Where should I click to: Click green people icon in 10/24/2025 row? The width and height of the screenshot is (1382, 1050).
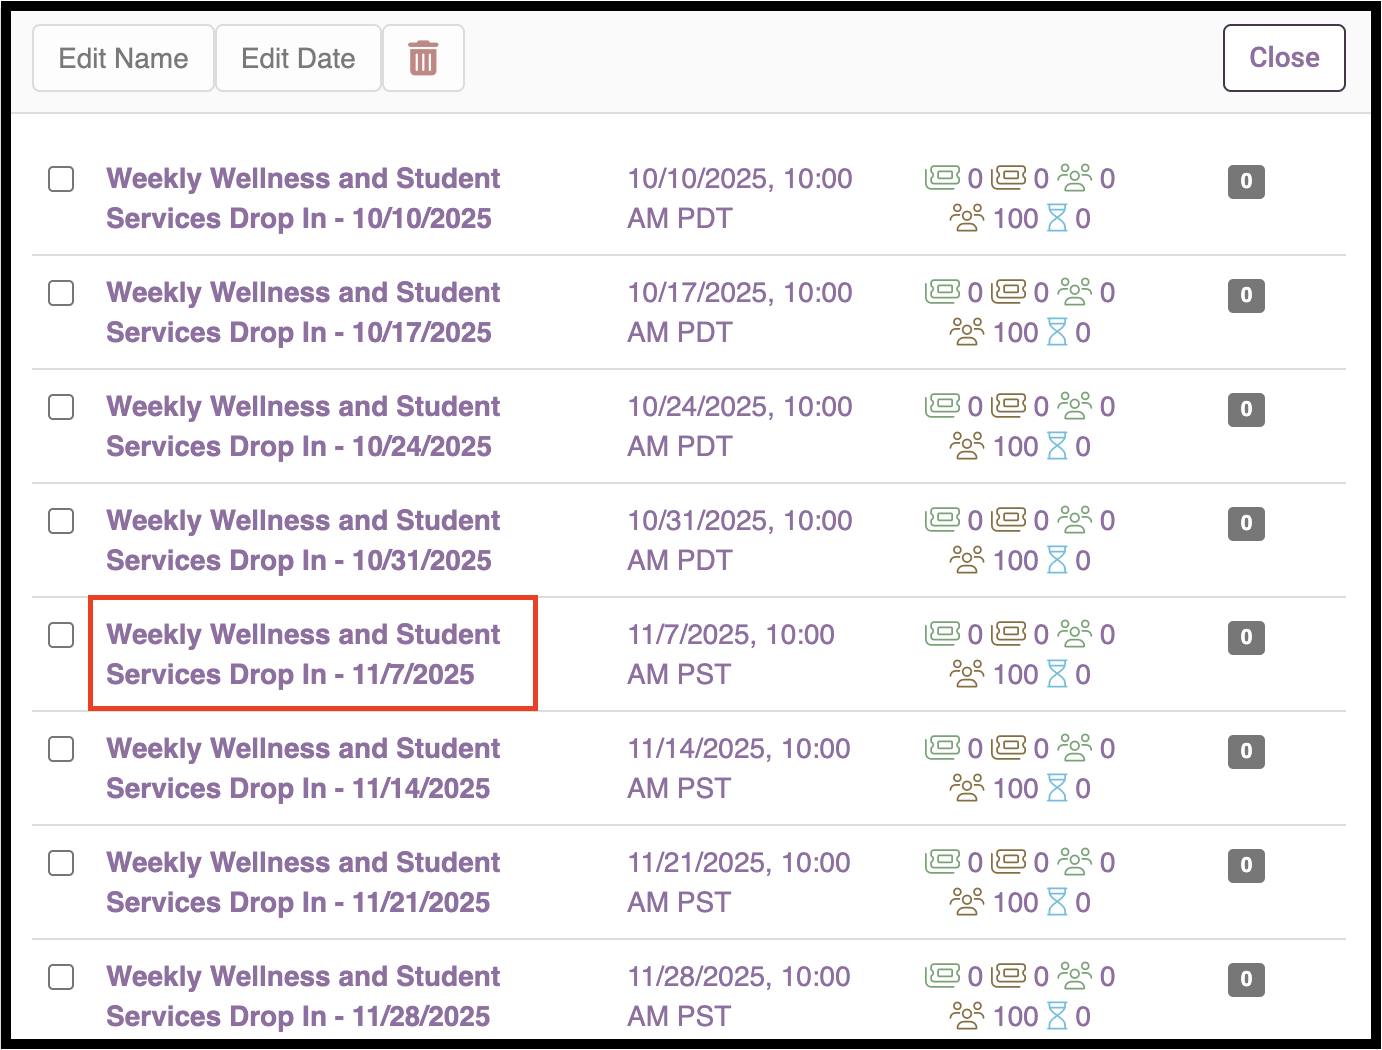(x=1075, y=406)
